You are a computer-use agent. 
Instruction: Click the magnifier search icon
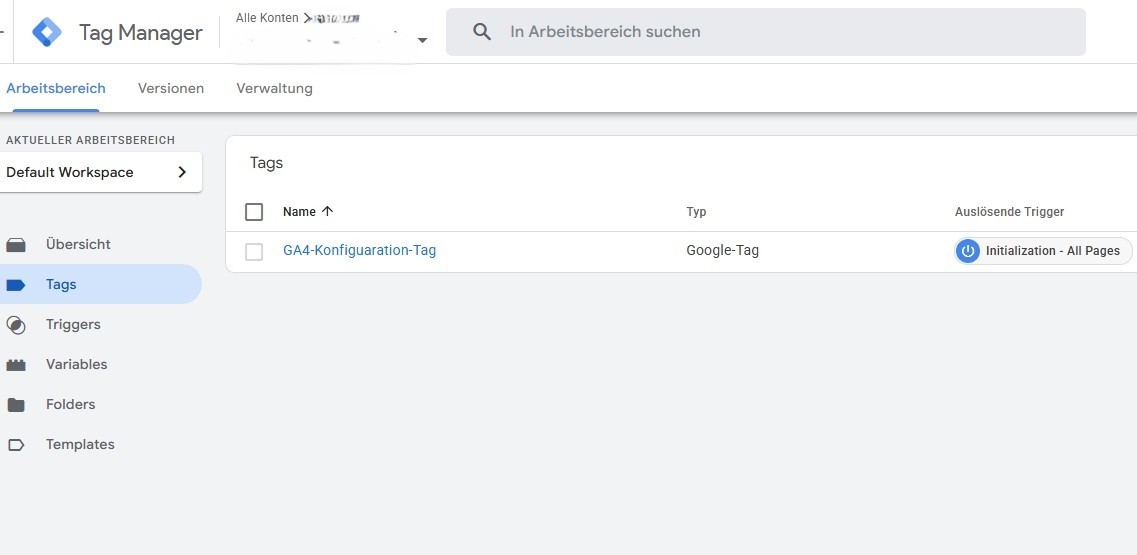click(482, 32)
